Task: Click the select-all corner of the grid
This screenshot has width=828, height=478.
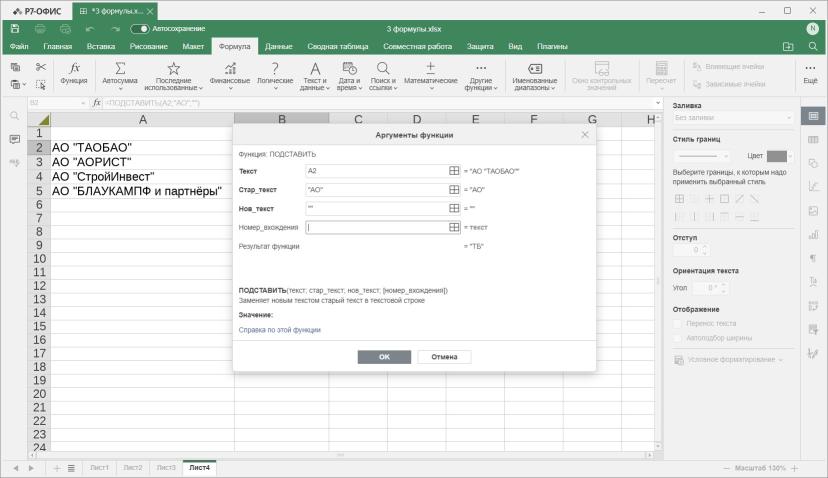Action: 39,120
